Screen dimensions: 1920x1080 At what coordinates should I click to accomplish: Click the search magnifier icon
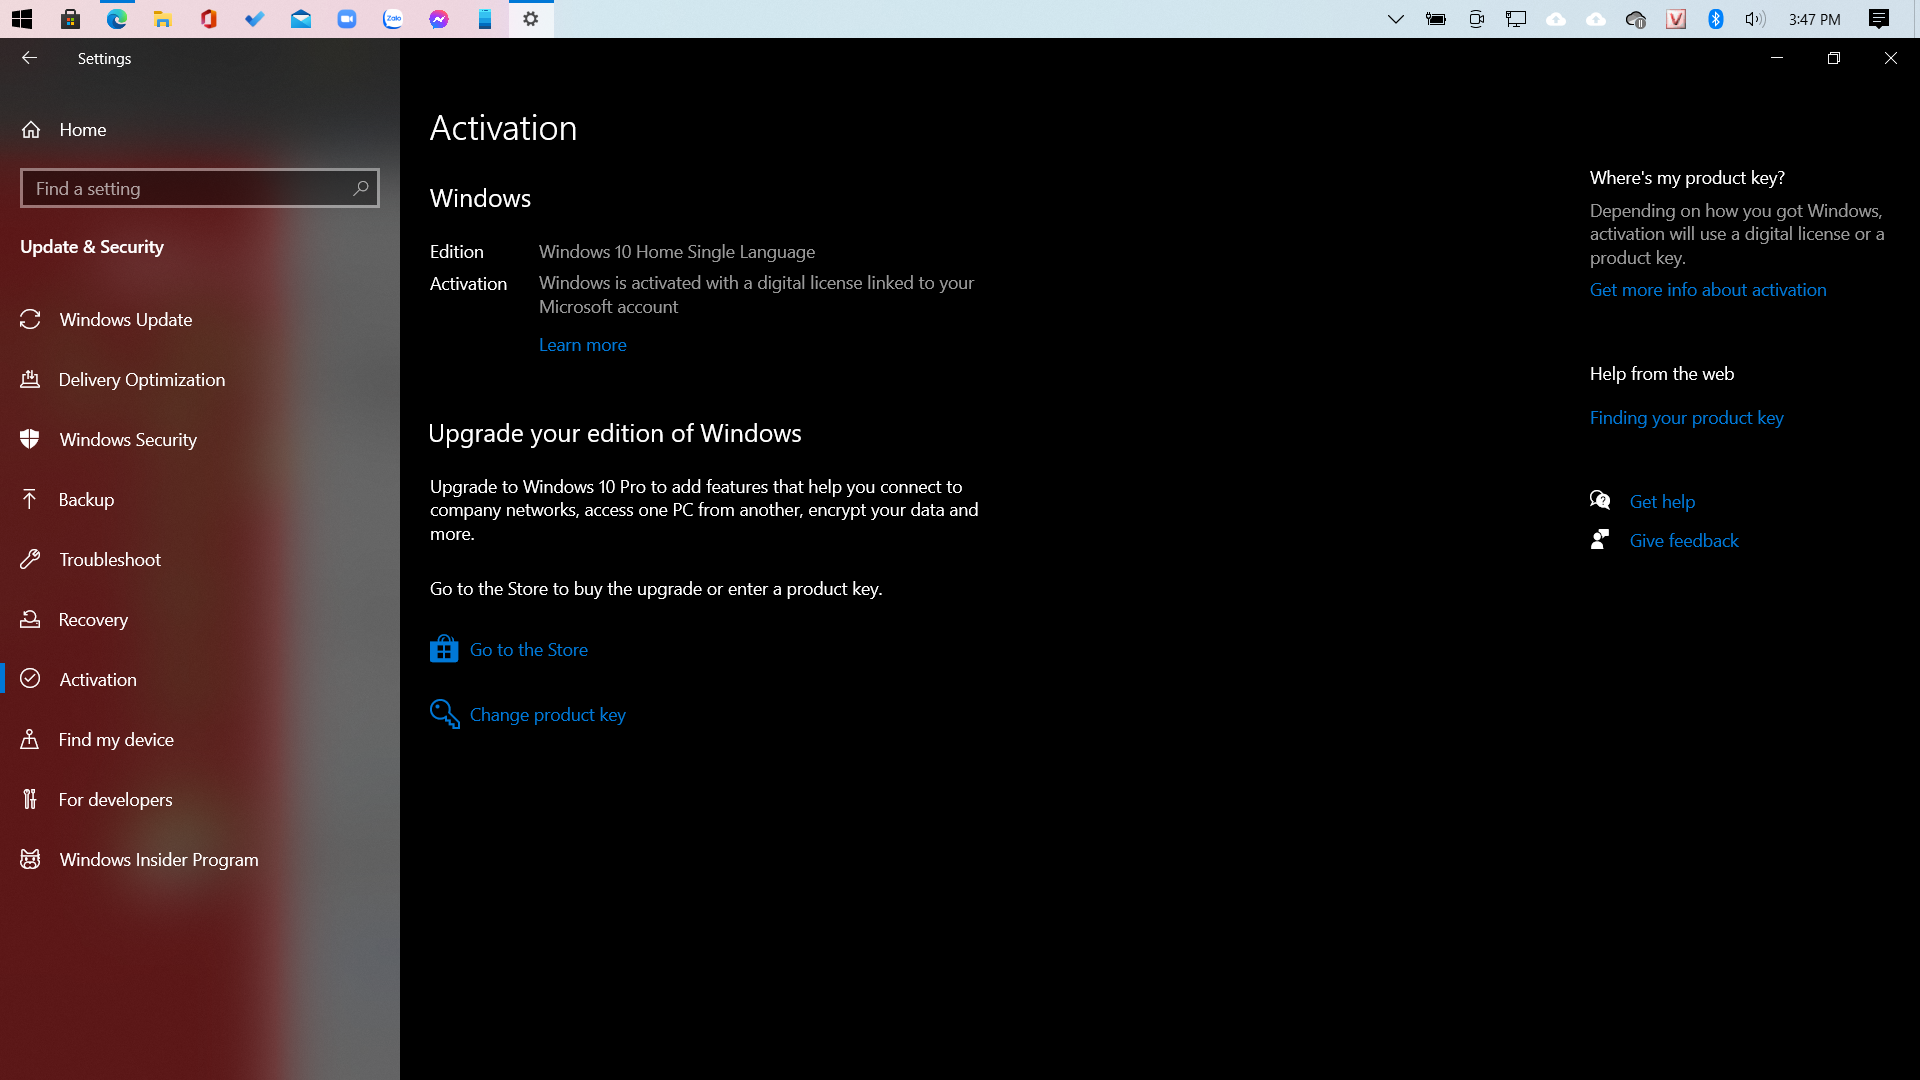[361, 188]
